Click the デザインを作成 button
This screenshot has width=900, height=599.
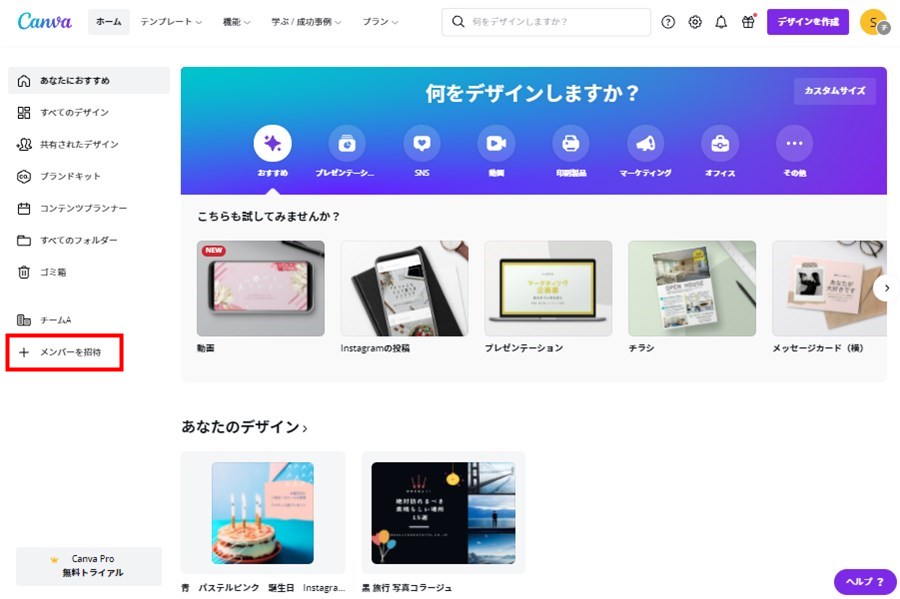(x=808, y=22)
